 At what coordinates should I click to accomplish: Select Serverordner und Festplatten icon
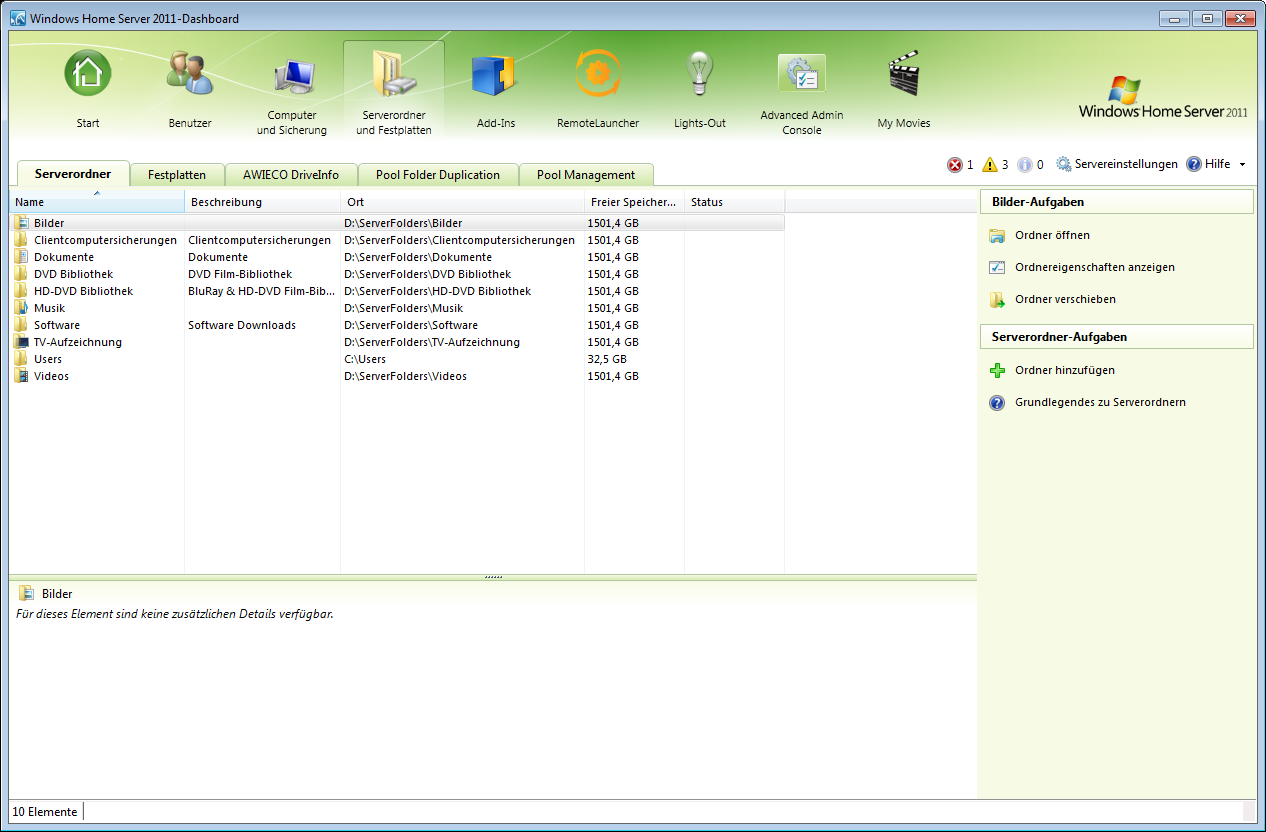pos(394,76)
